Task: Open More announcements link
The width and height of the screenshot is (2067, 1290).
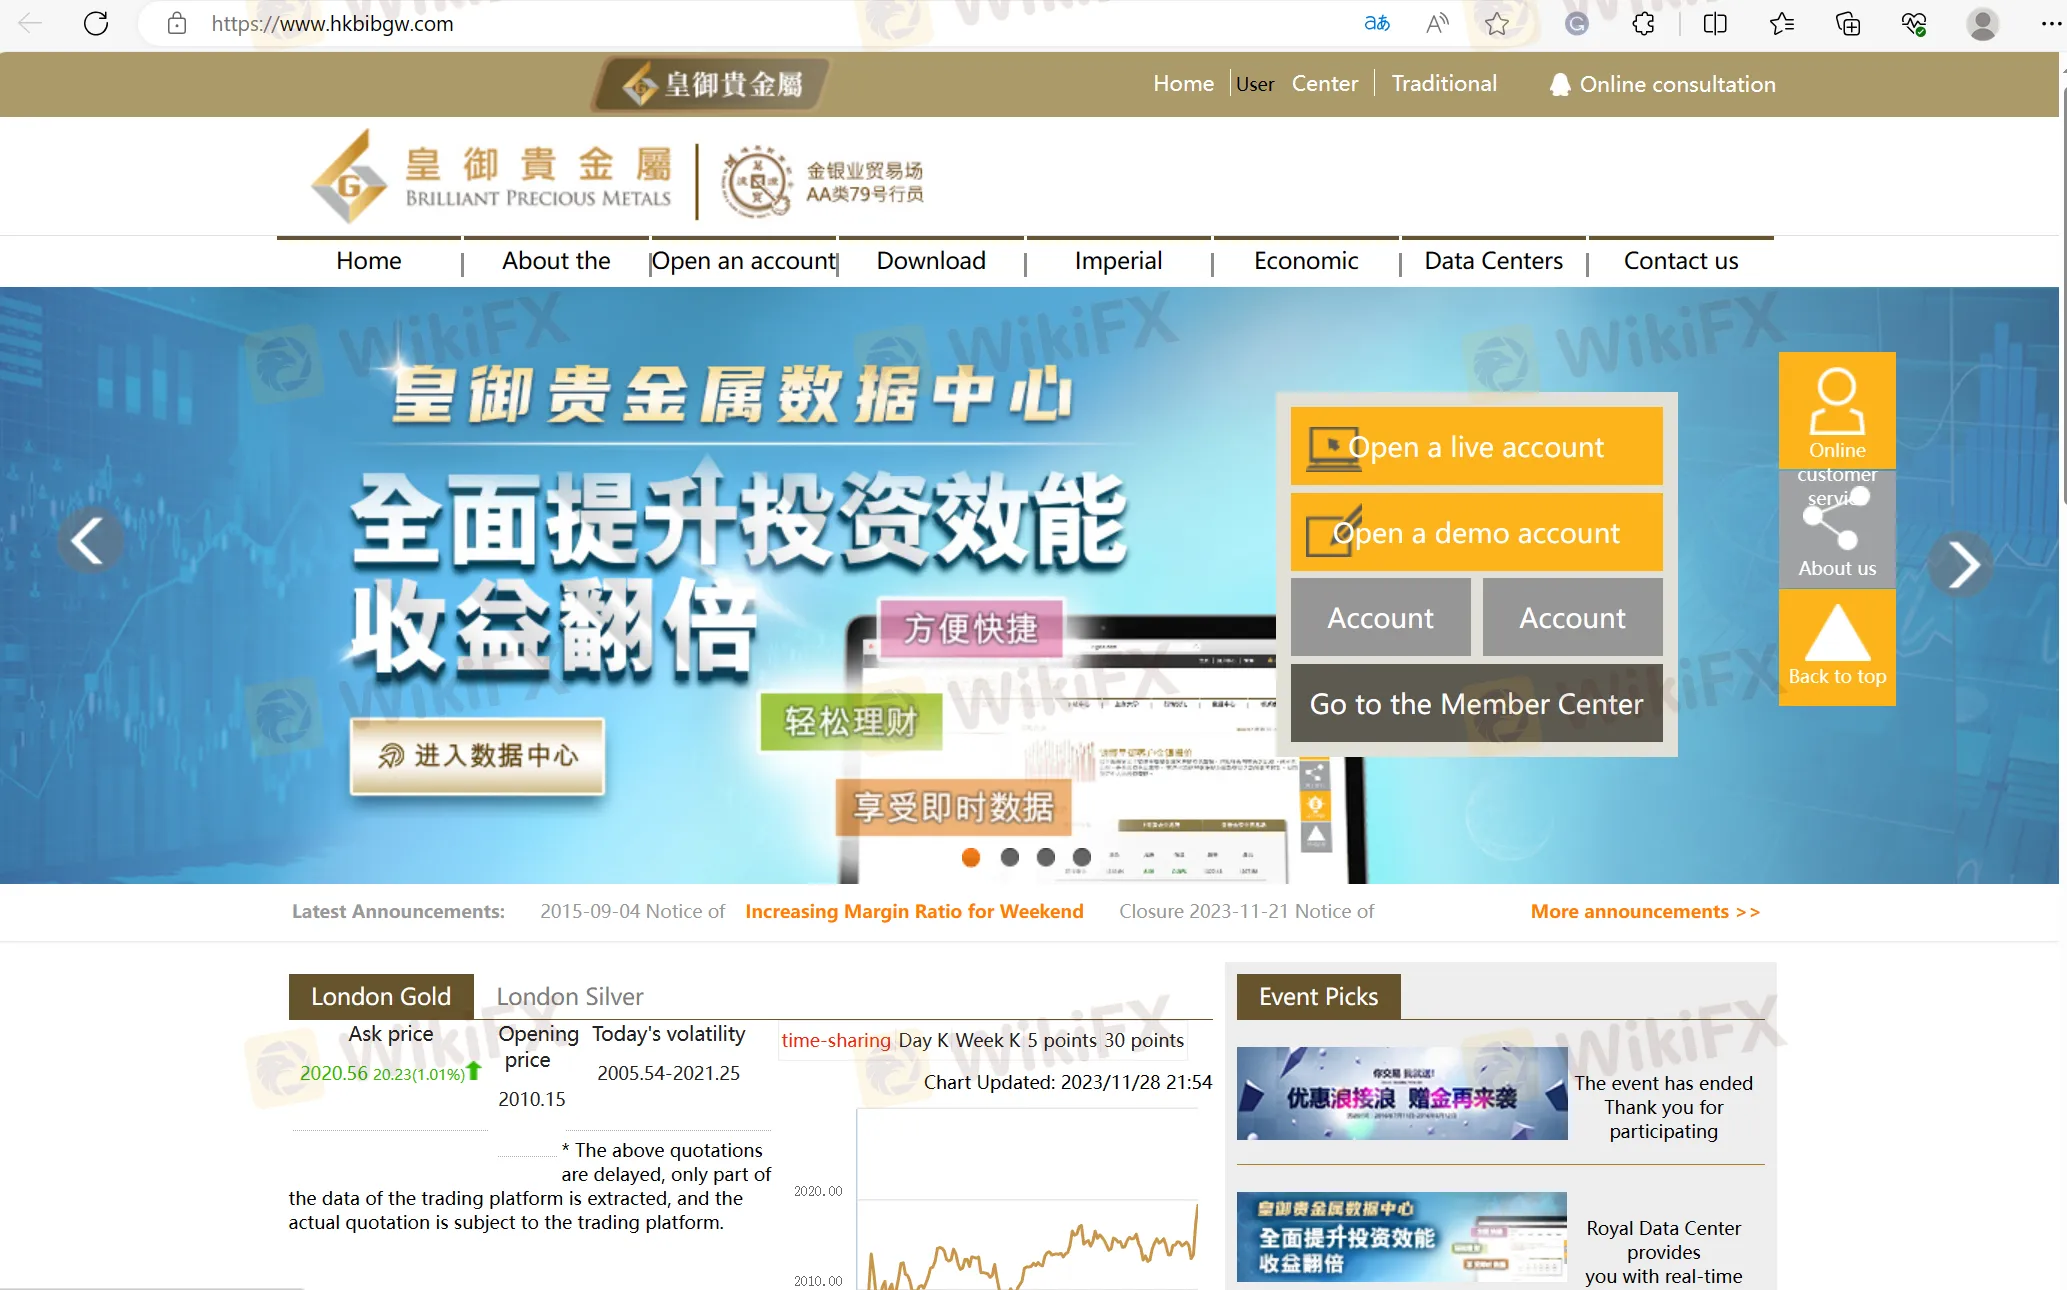Action: pos(1645,912)
